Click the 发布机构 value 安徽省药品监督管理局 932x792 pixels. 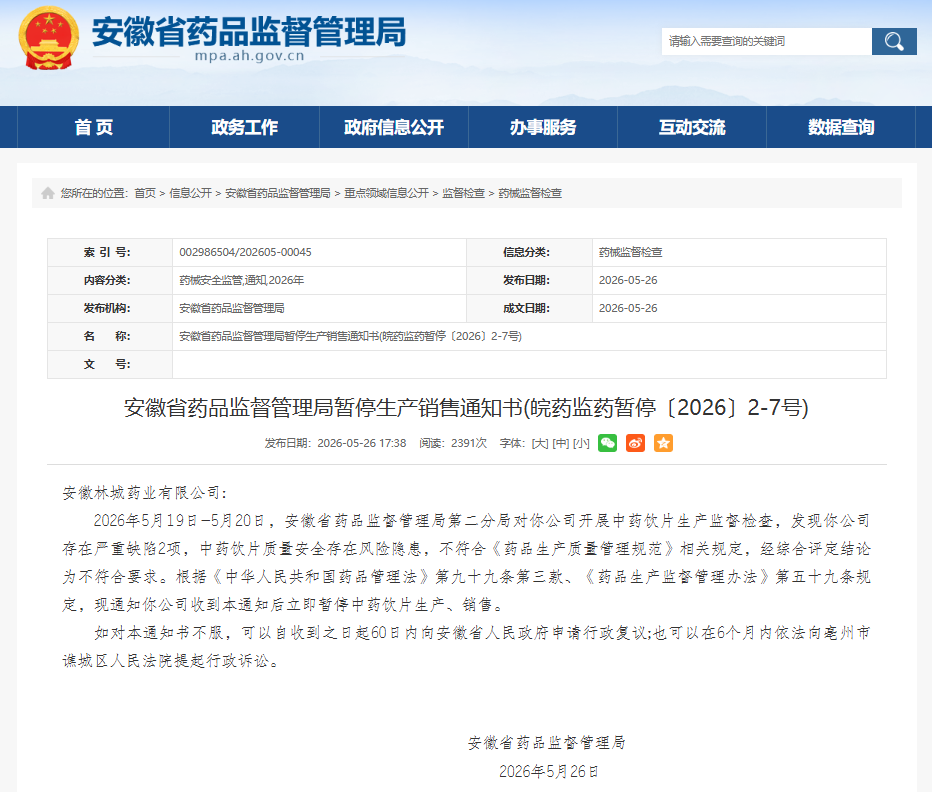point(232,308)
